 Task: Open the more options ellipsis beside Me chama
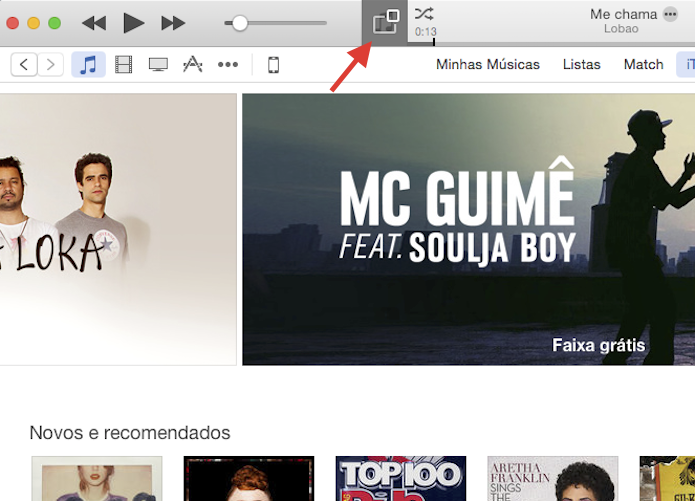[x=670, y=14]
